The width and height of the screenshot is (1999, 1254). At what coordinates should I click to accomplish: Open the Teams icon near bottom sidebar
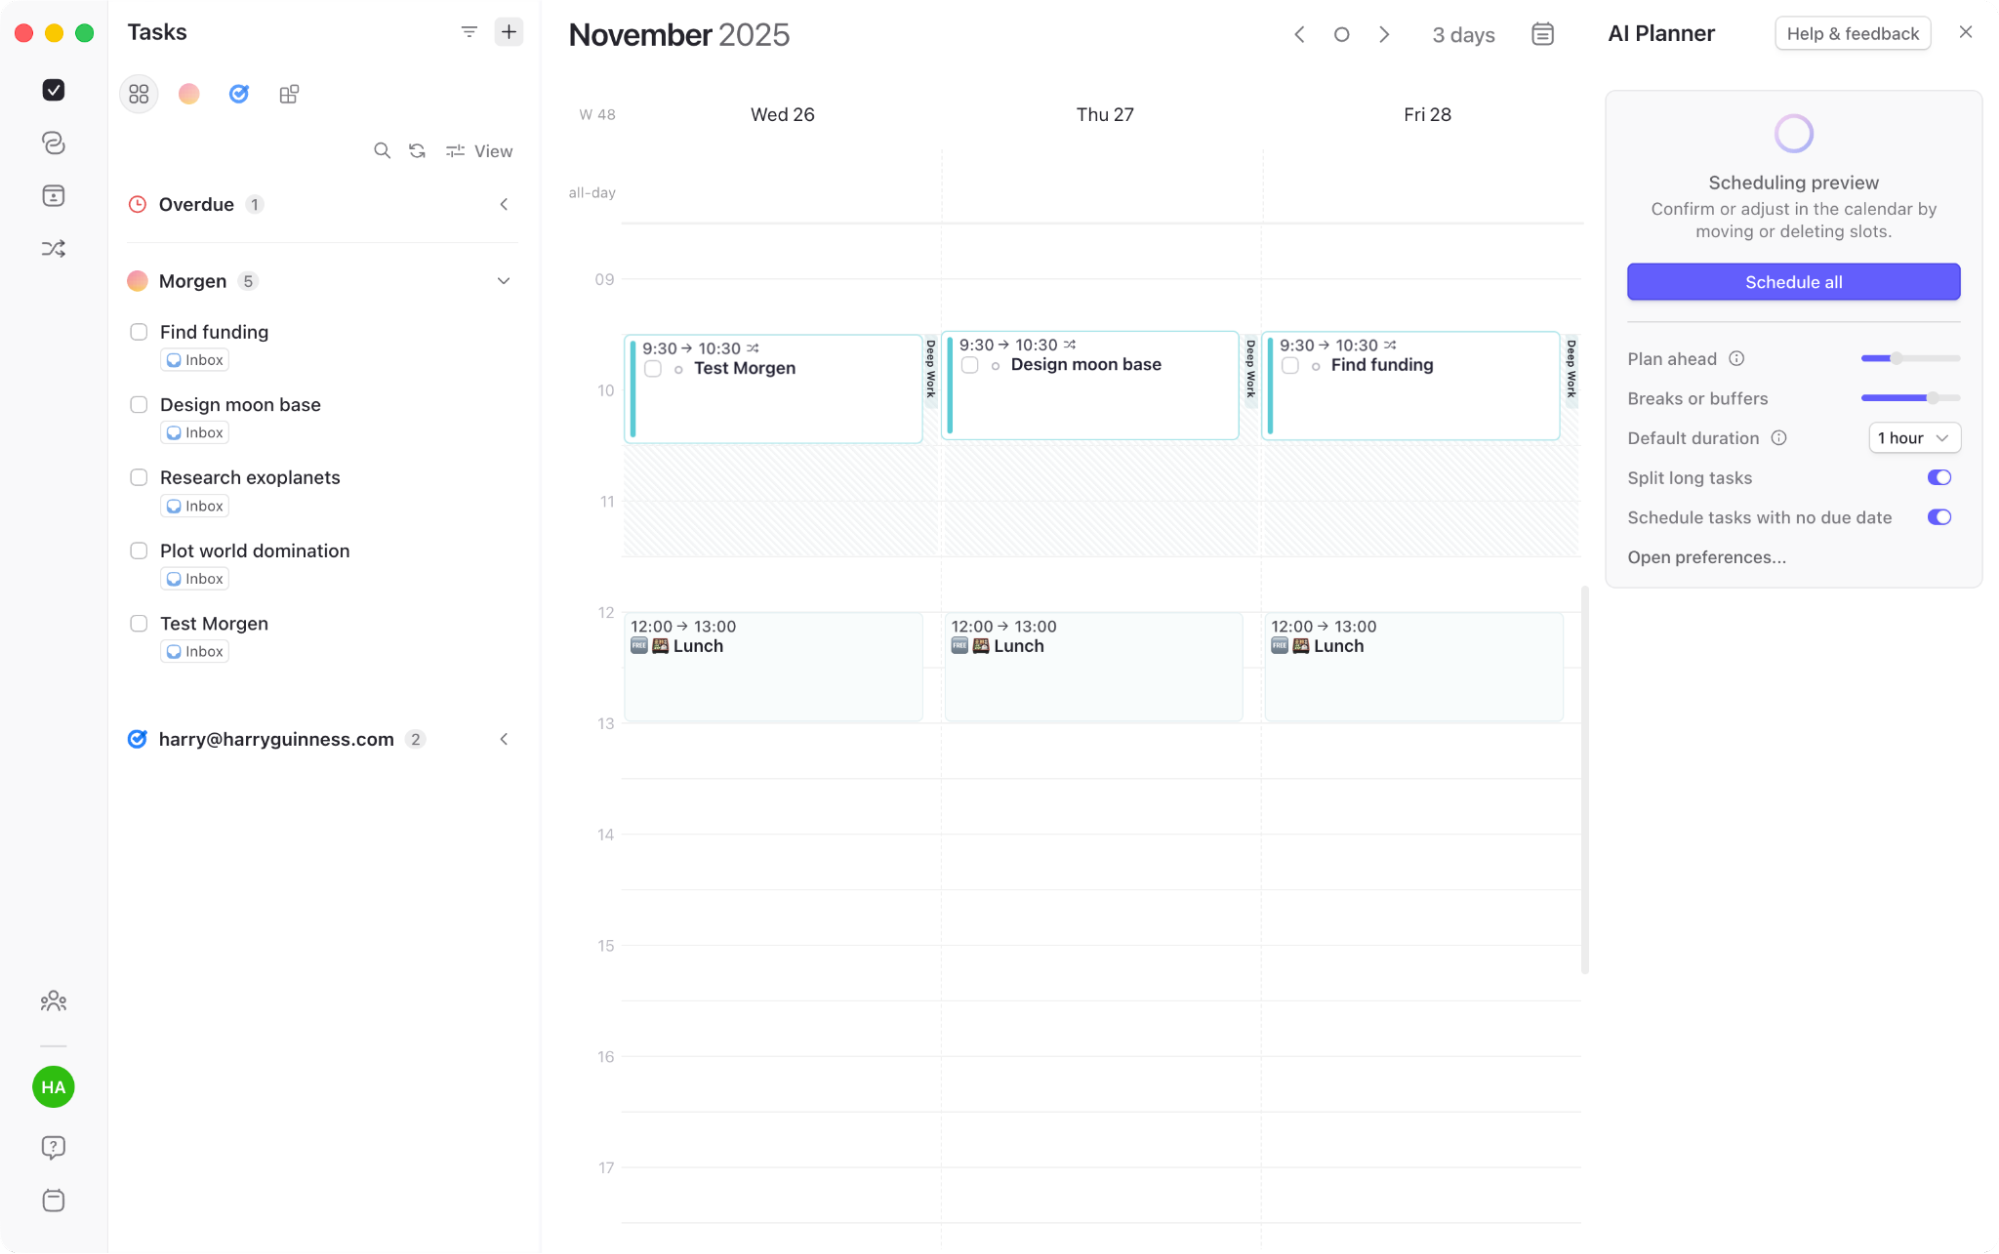pyautogui.click(x=53, y=1000)
